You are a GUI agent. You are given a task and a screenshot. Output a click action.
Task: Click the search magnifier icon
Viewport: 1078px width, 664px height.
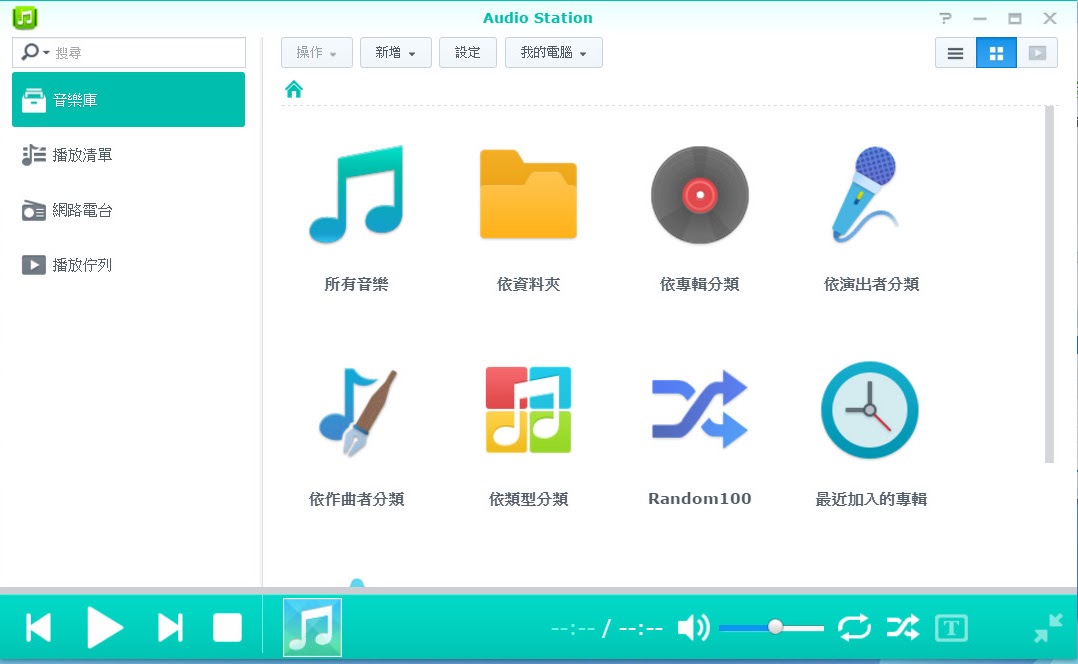pos(30,52)
